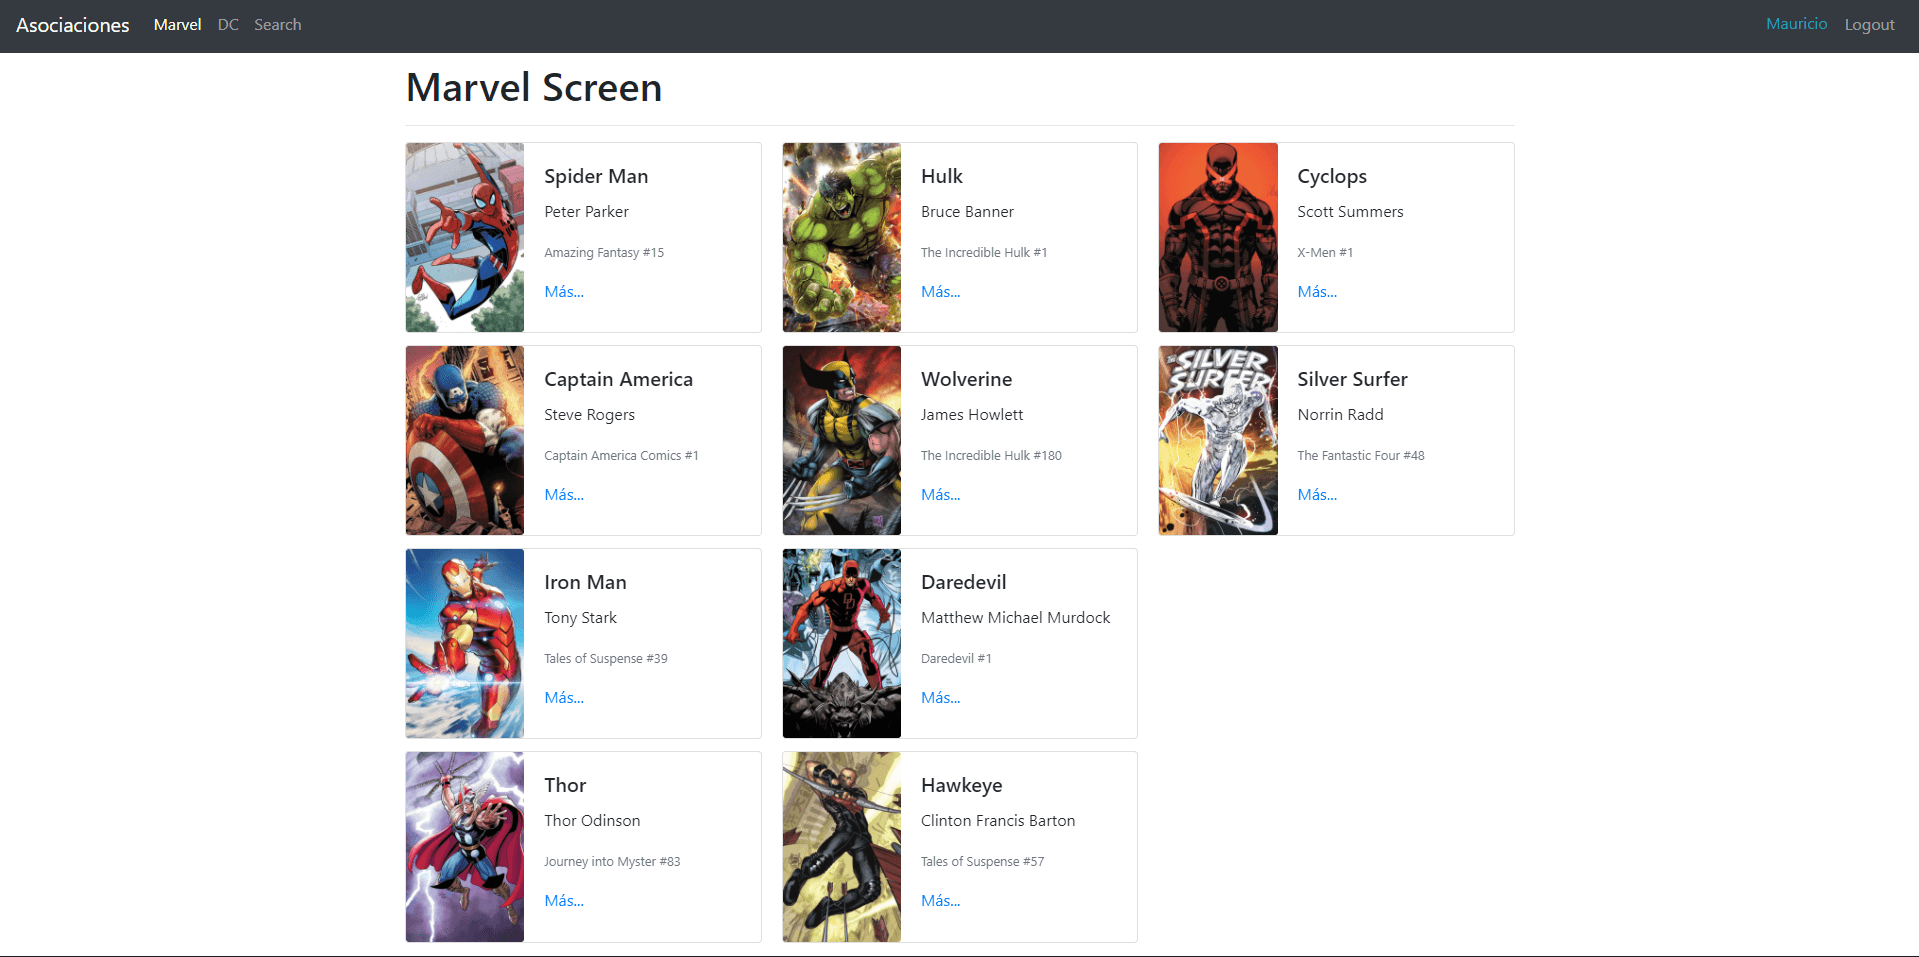Click the text Journey into Myster #83
Viewport: 1919px width, 957px height.
612,862
